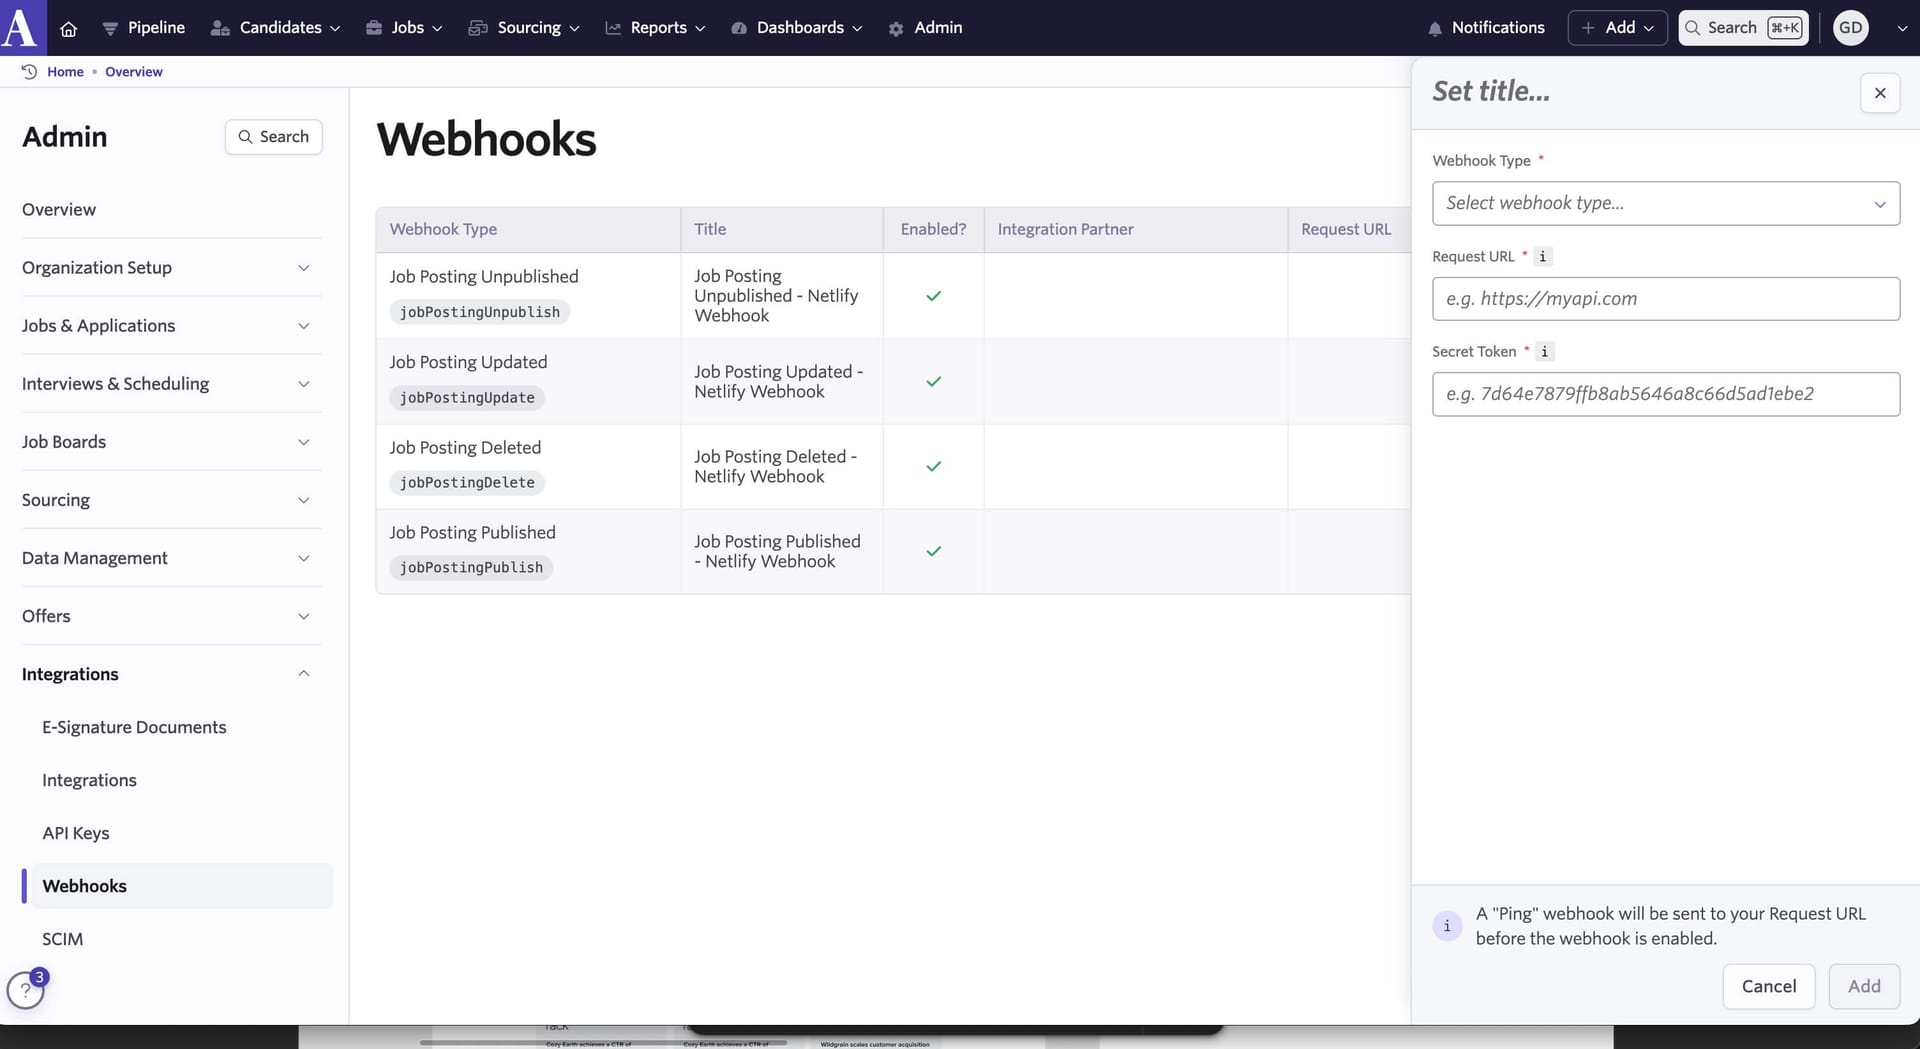Open the history icon beside Home breadcrumb
The width and height of the screenshot is (1920, 1049).
coord(30,71)
